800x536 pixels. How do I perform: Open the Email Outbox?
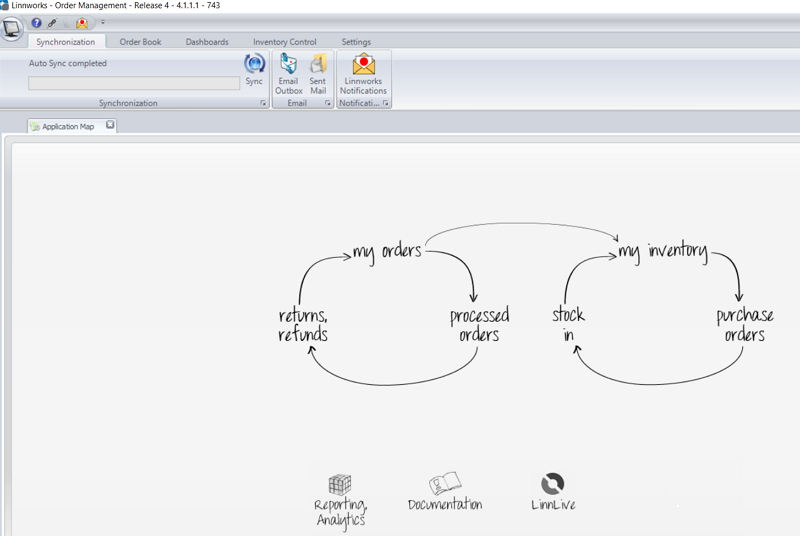(289, 74)
